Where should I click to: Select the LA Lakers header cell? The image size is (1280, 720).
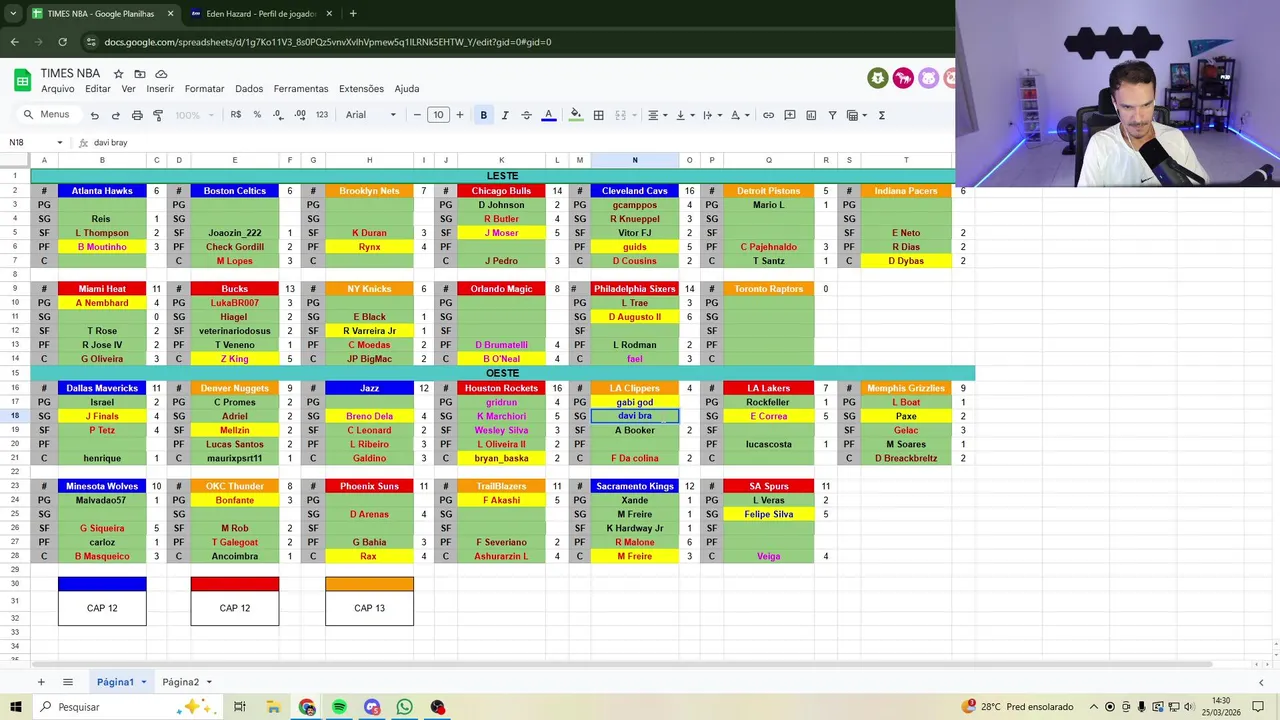[x=768, y=388]
